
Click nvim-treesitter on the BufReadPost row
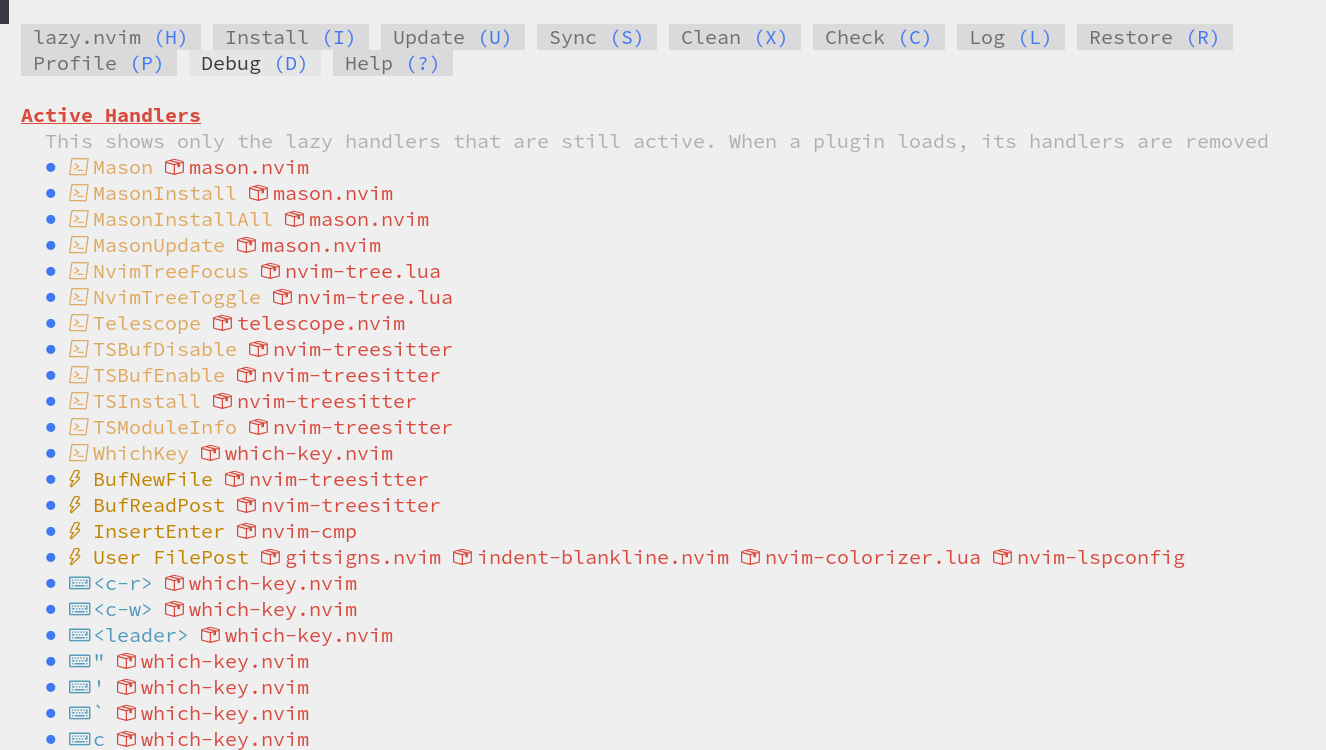351,505
